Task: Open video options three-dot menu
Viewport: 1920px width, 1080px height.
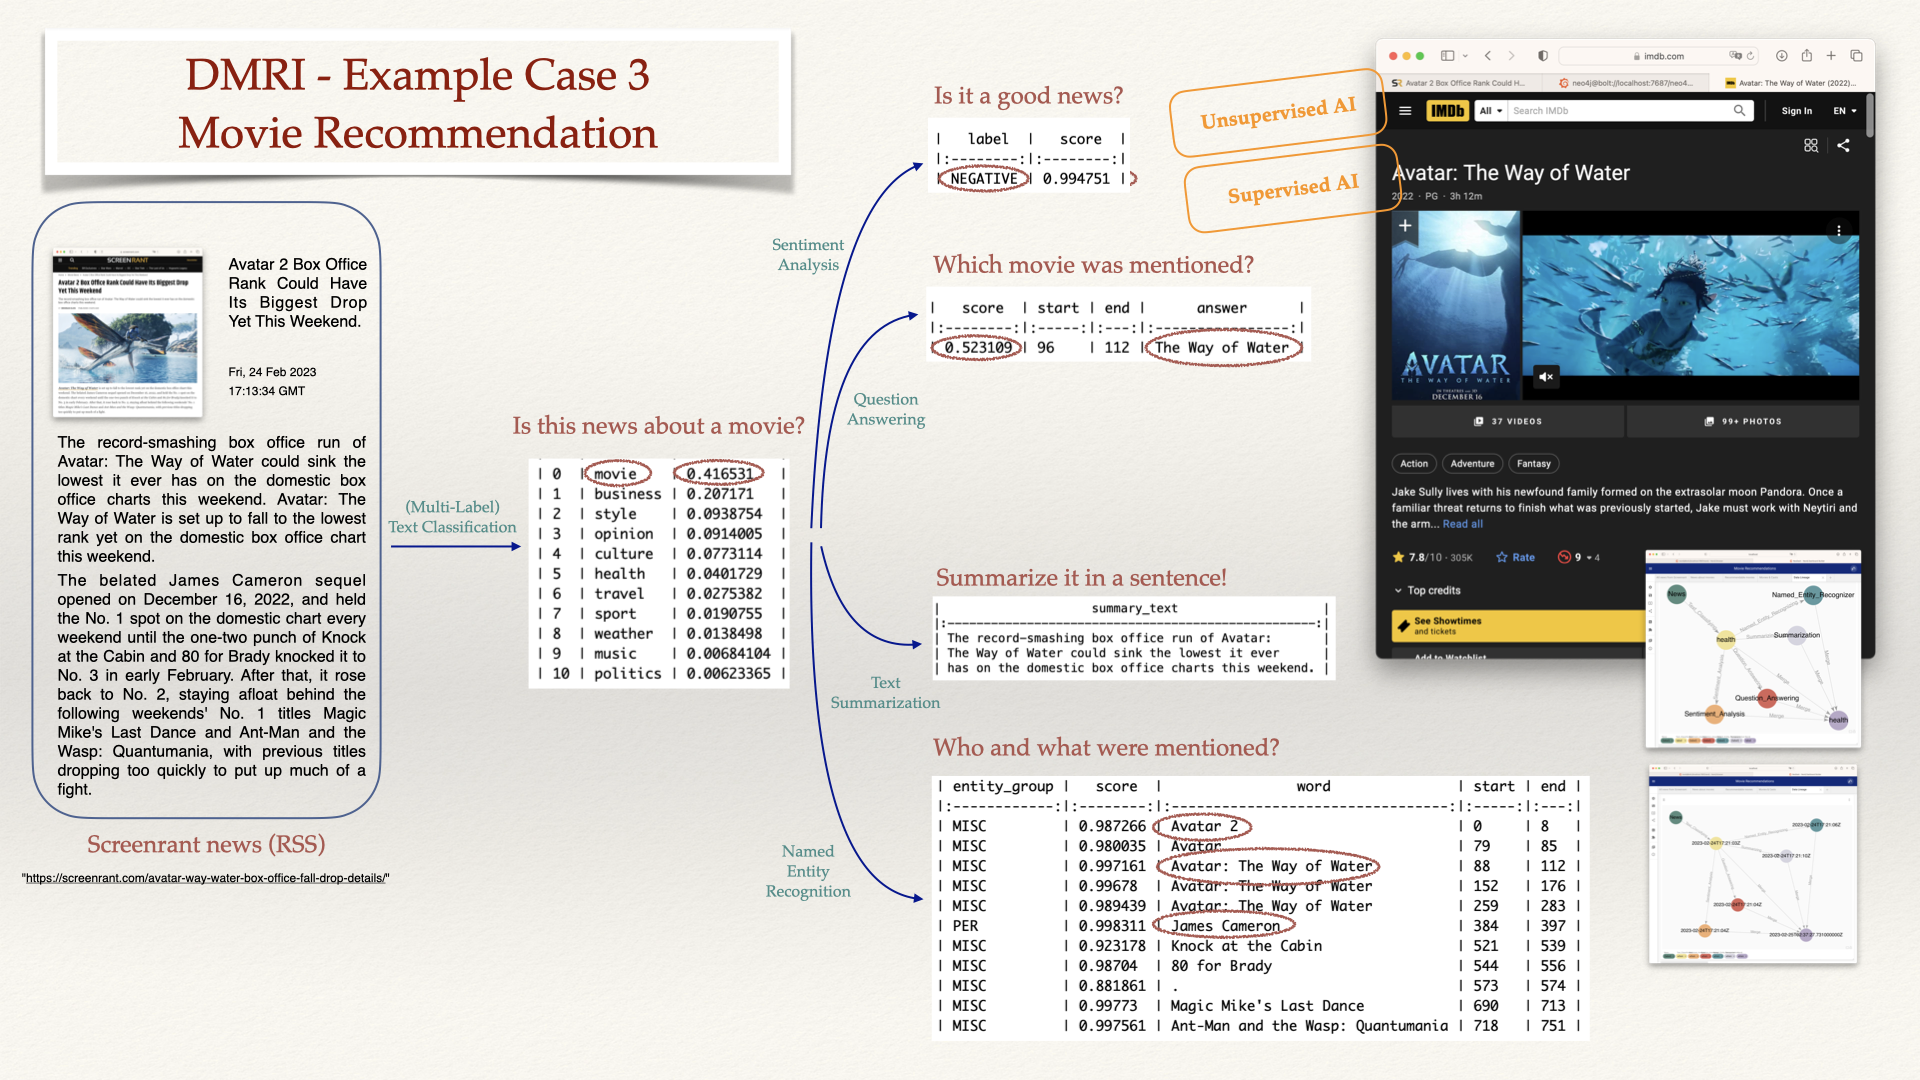Action: [x=1838, y=231]
